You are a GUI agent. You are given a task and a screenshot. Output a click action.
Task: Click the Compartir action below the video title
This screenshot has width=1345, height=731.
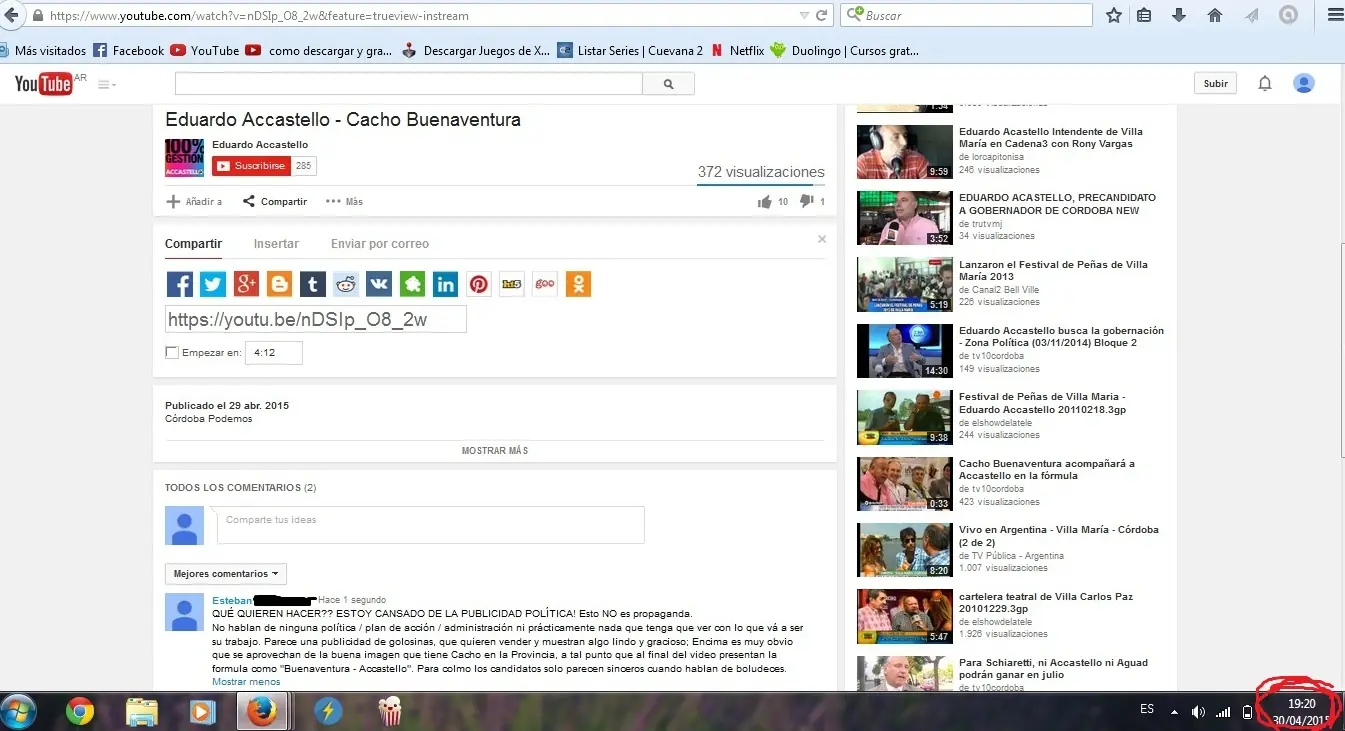(275, 202)
